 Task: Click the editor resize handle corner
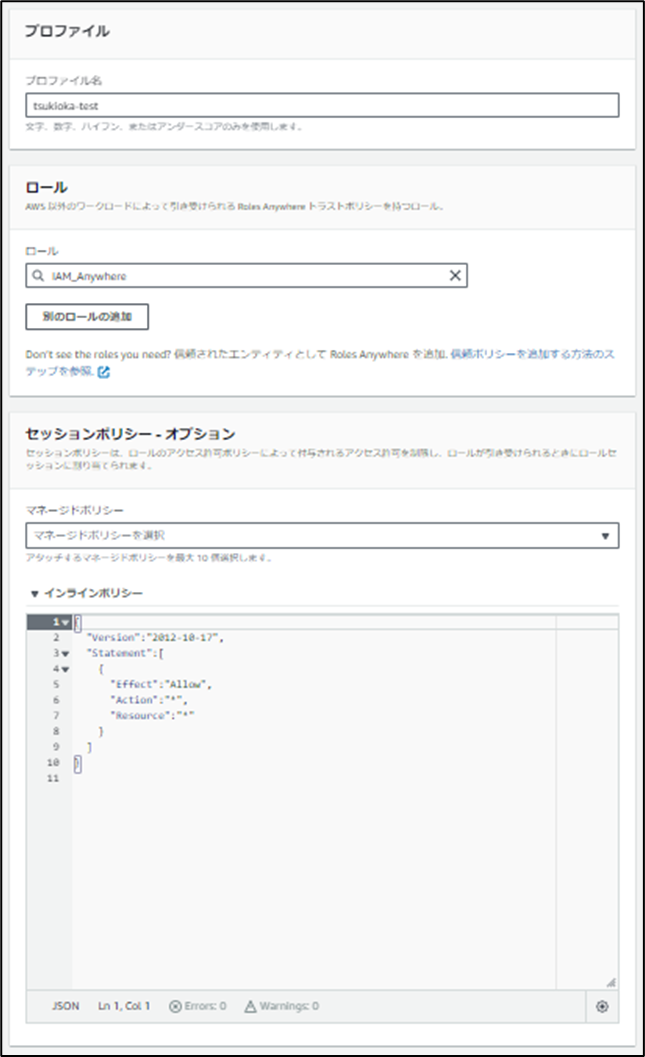click(x=611, y=982)
